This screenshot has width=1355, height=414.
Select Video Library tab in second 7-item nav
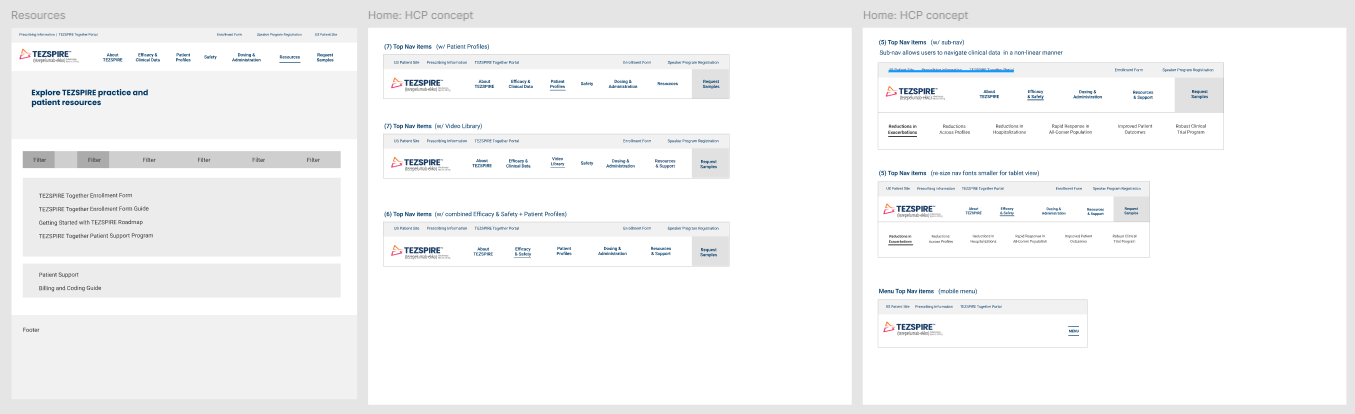[557, 163]
